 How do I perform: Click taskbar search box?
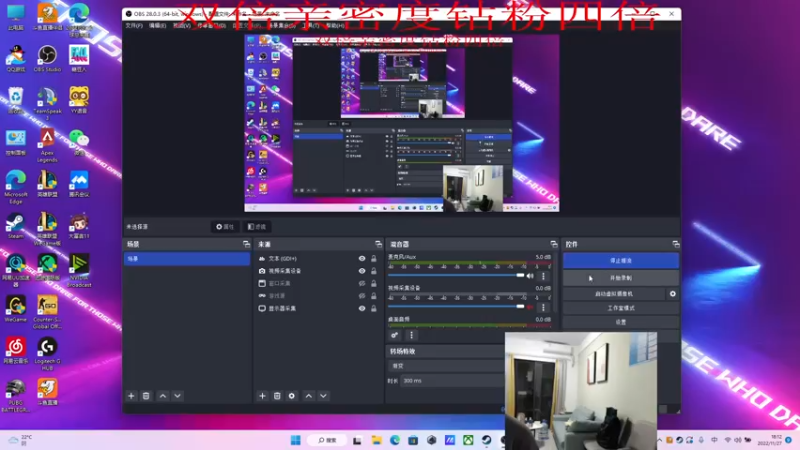pyautogui.click(x=327, y=440)
